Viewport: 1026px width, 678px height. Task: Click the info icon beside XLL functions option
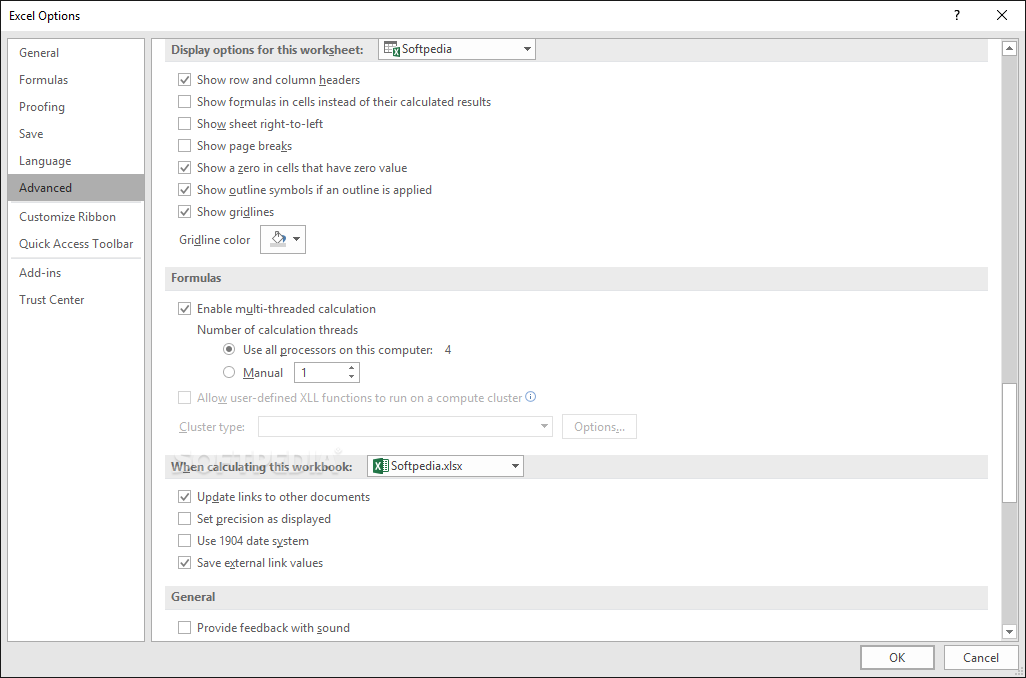click(x=531, y=397)
